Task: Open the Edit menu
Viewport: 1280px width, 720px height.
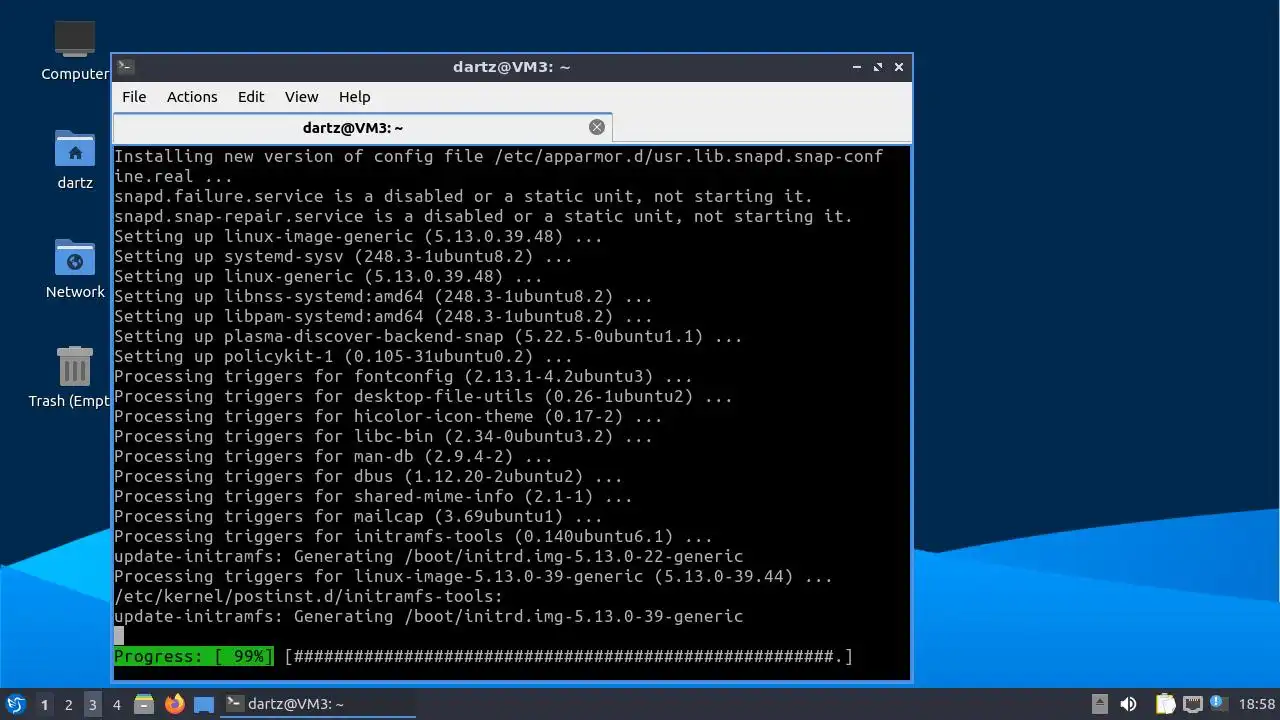Action: tap(251, 97)
